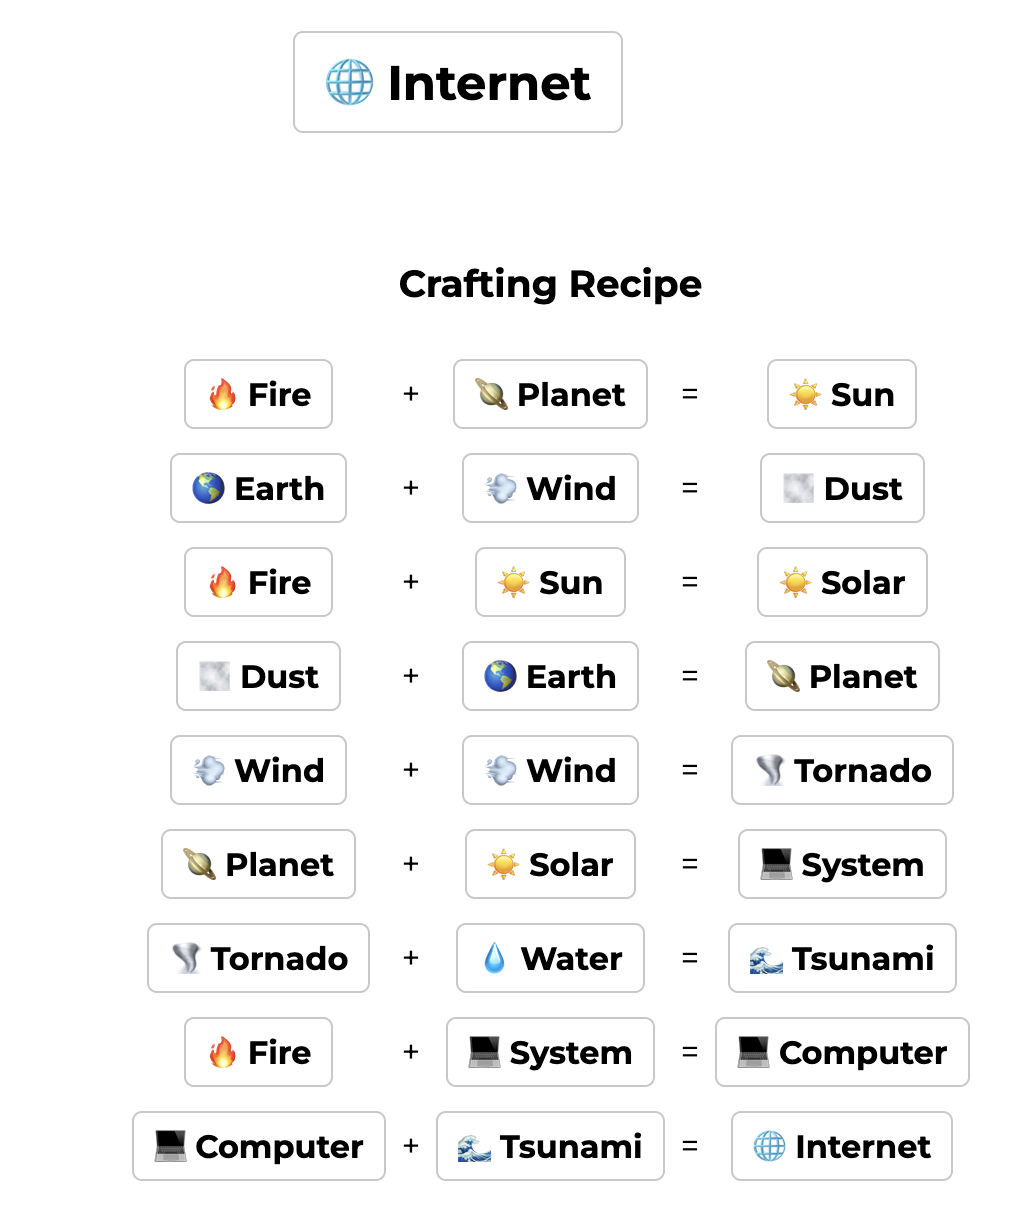Click the flame icon beside Fire in the top recipe row

coord(222,394)
